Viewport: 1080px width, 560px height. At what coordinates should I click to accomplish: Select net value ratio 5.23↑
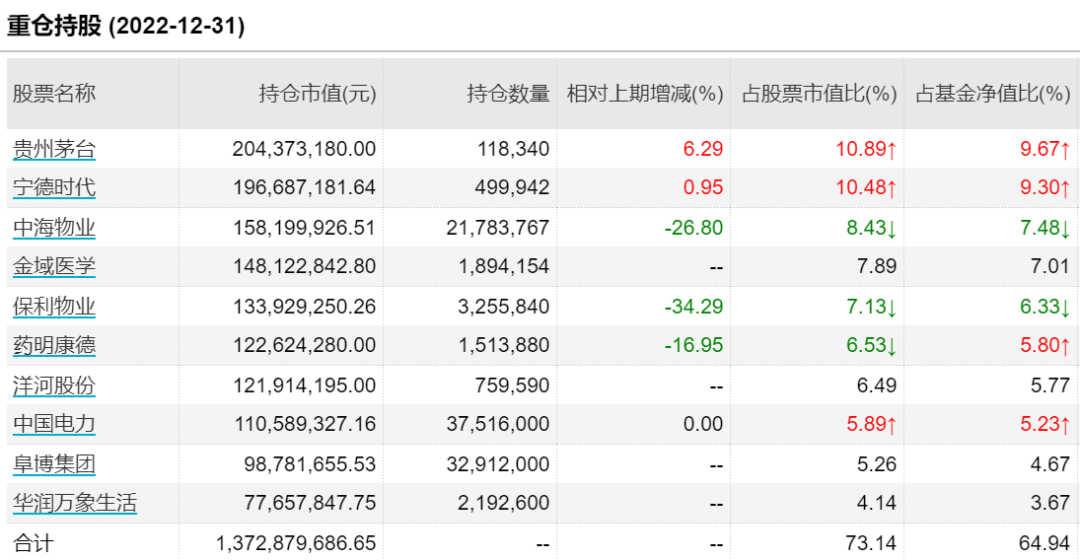click(x=1046, y=424)
